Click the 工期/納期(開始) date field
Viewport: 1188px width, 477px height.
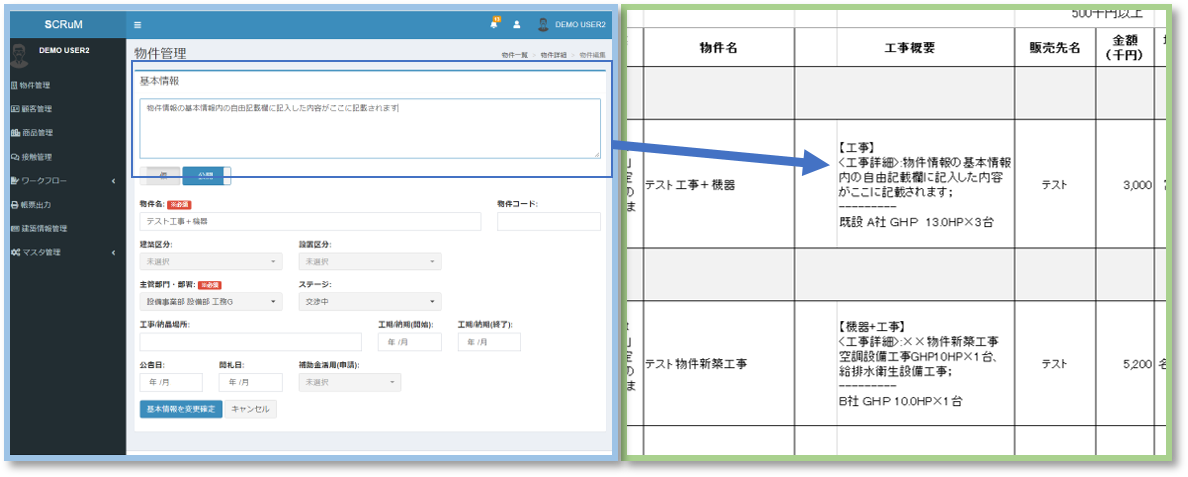pyautogui.click(x=410, y=341)
